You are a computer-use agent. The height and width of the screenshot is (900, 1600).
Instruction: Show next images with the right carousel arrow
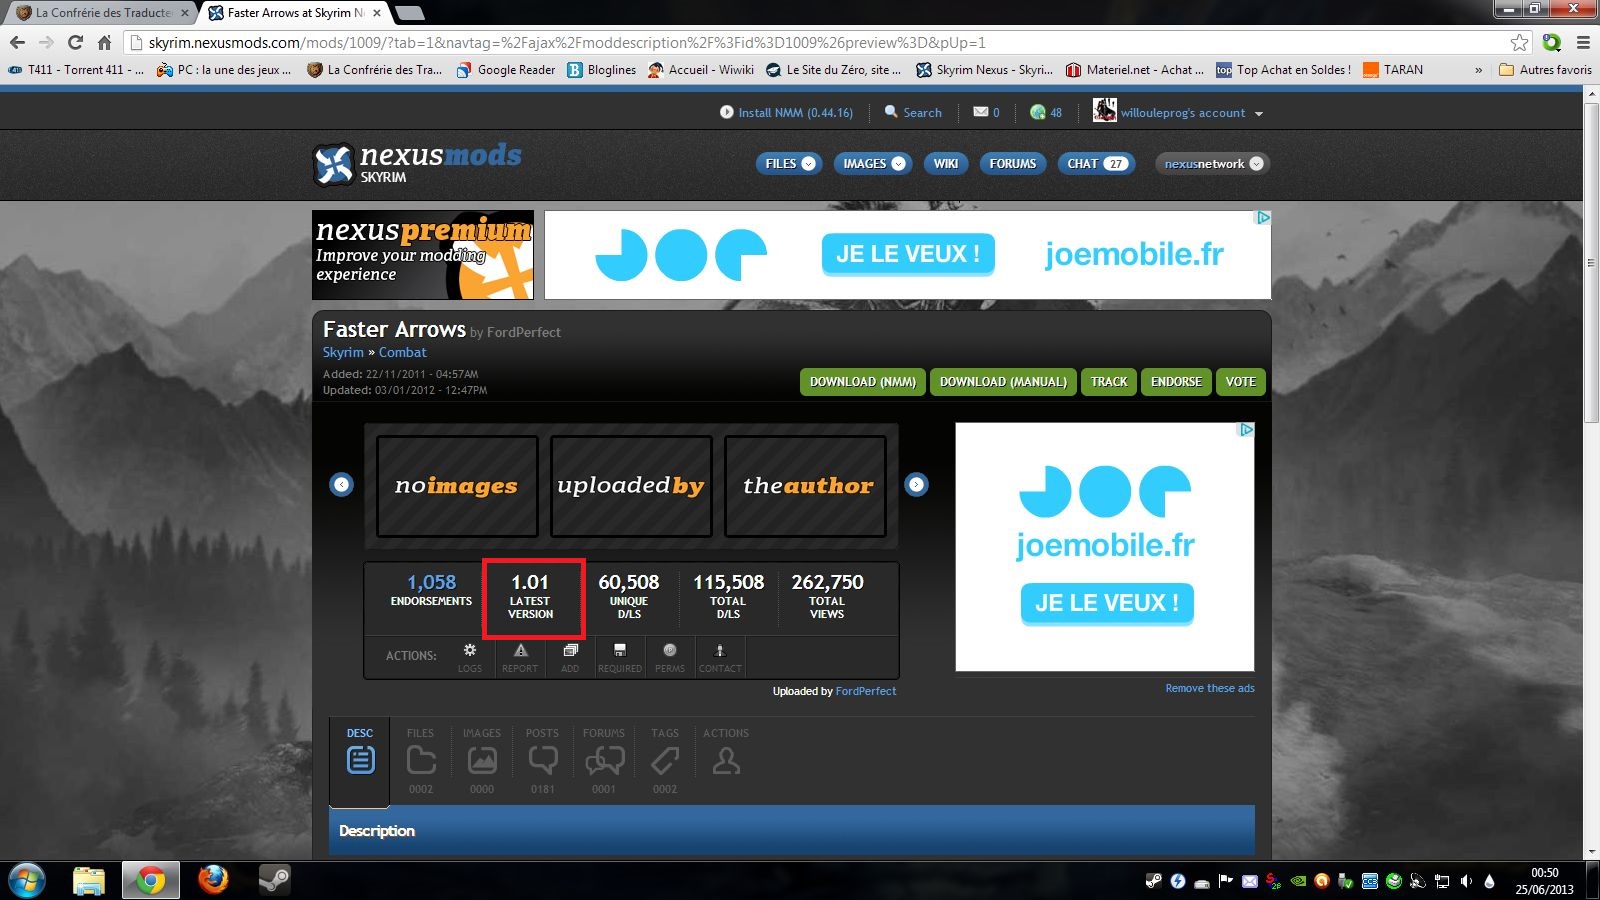pos(916,485)
